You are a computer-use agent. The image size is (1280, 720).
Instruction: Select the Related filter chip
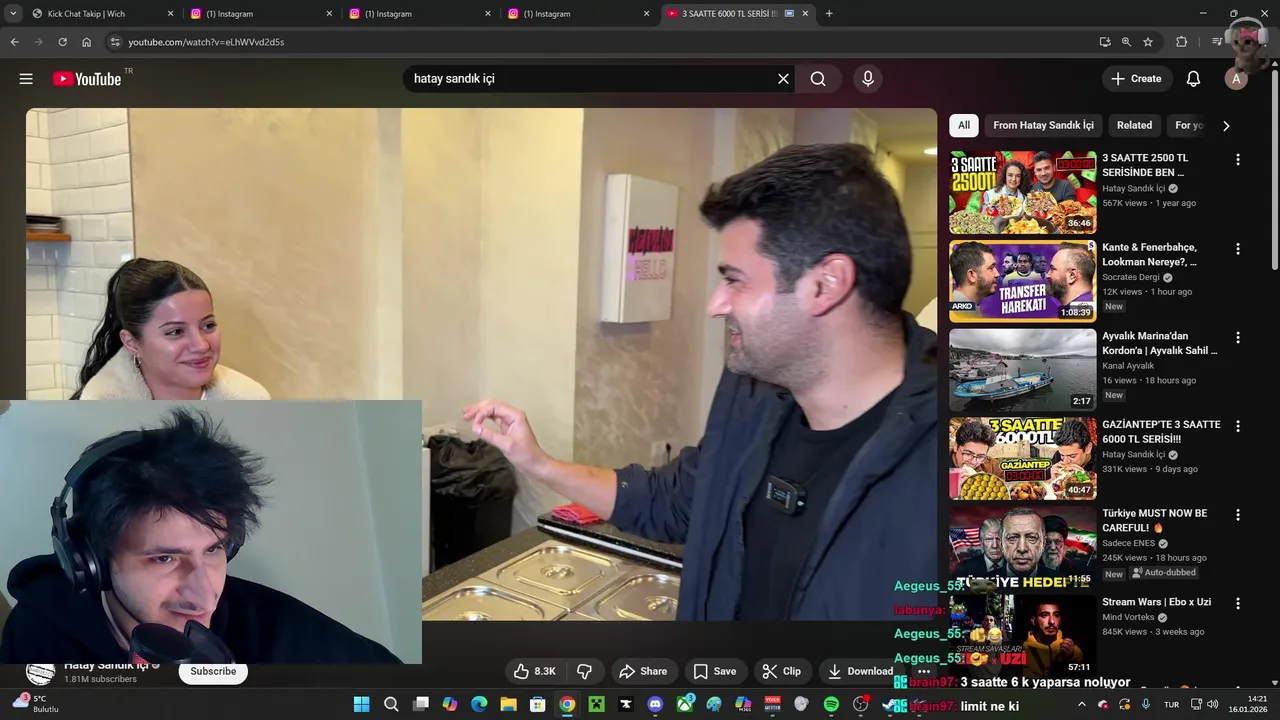click(1134, 125)
